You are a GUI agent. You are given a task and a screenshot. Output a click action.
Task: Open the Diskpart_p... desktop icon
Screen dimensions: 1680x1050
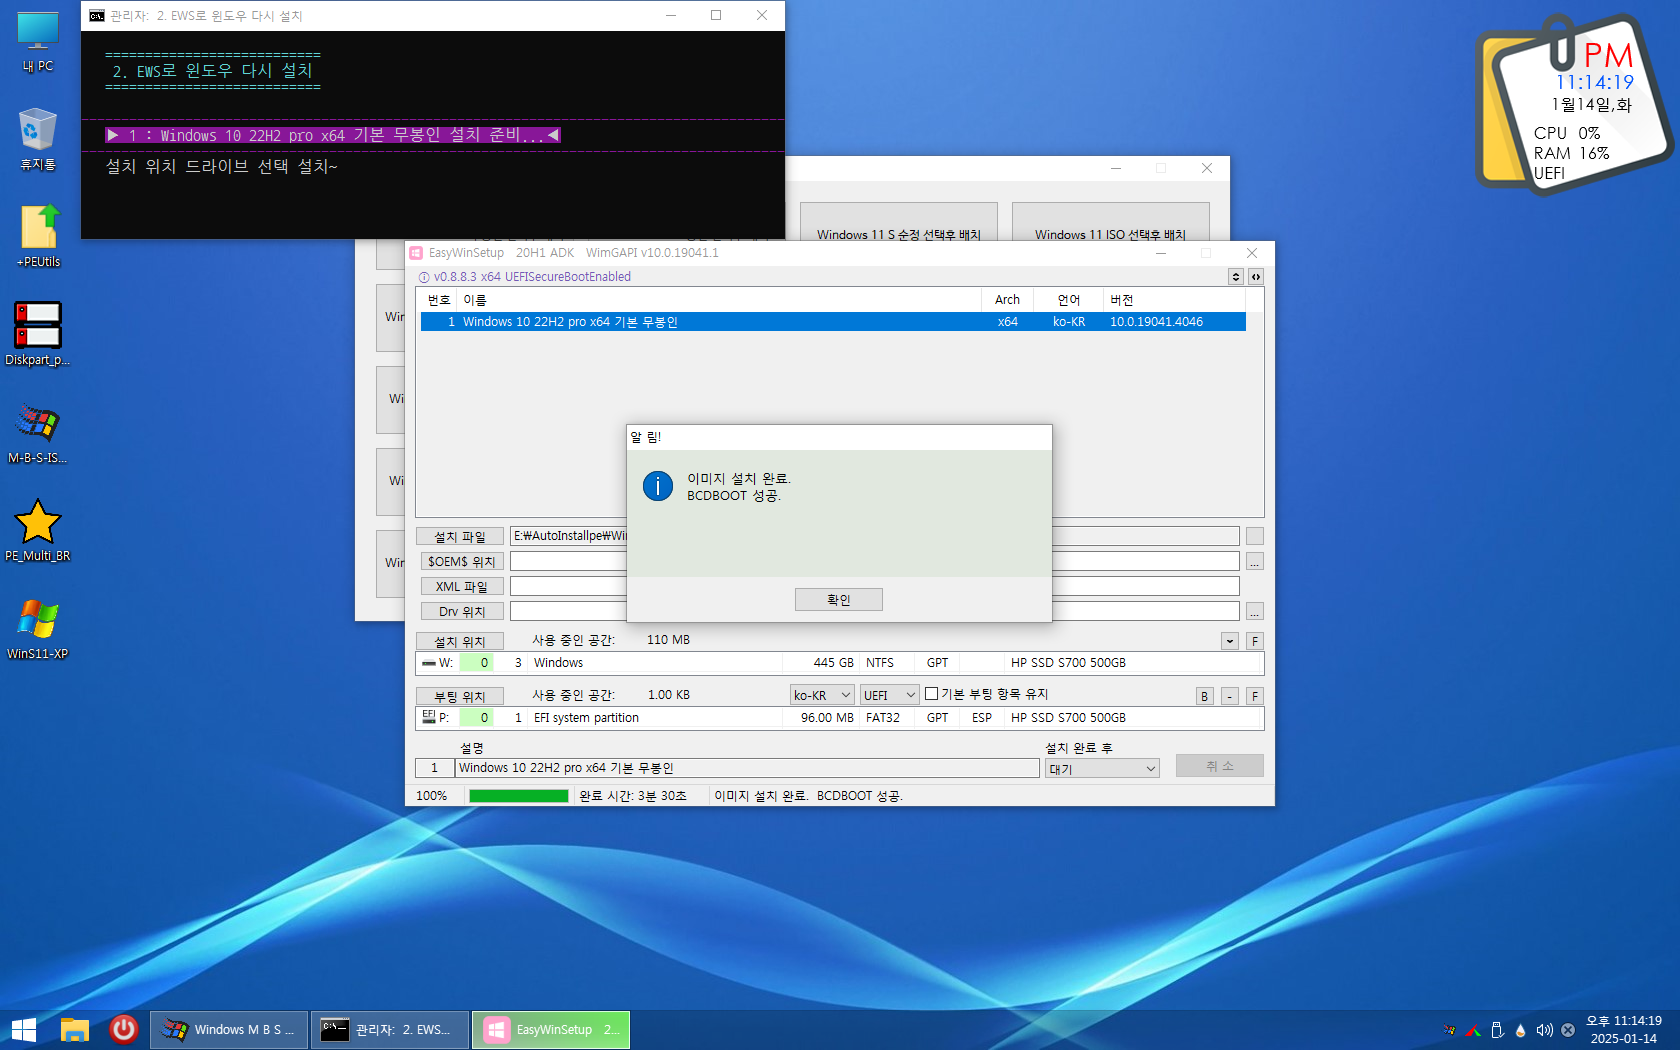click(38, 335)
